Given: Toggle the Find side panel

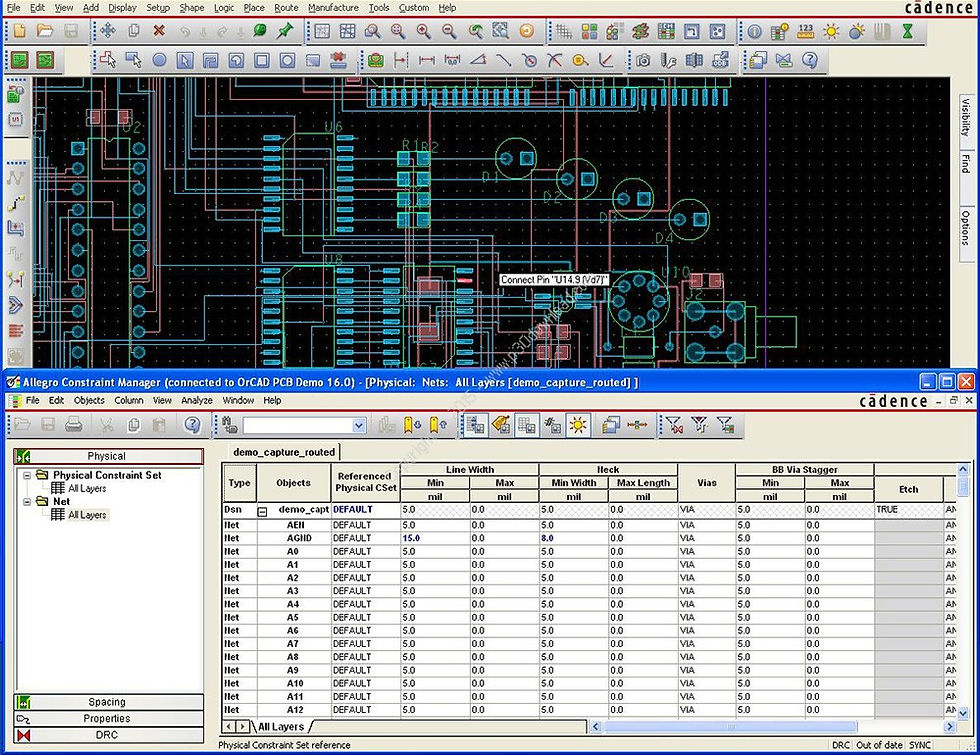Looking at the screenshot, I should tap(965, 163).
